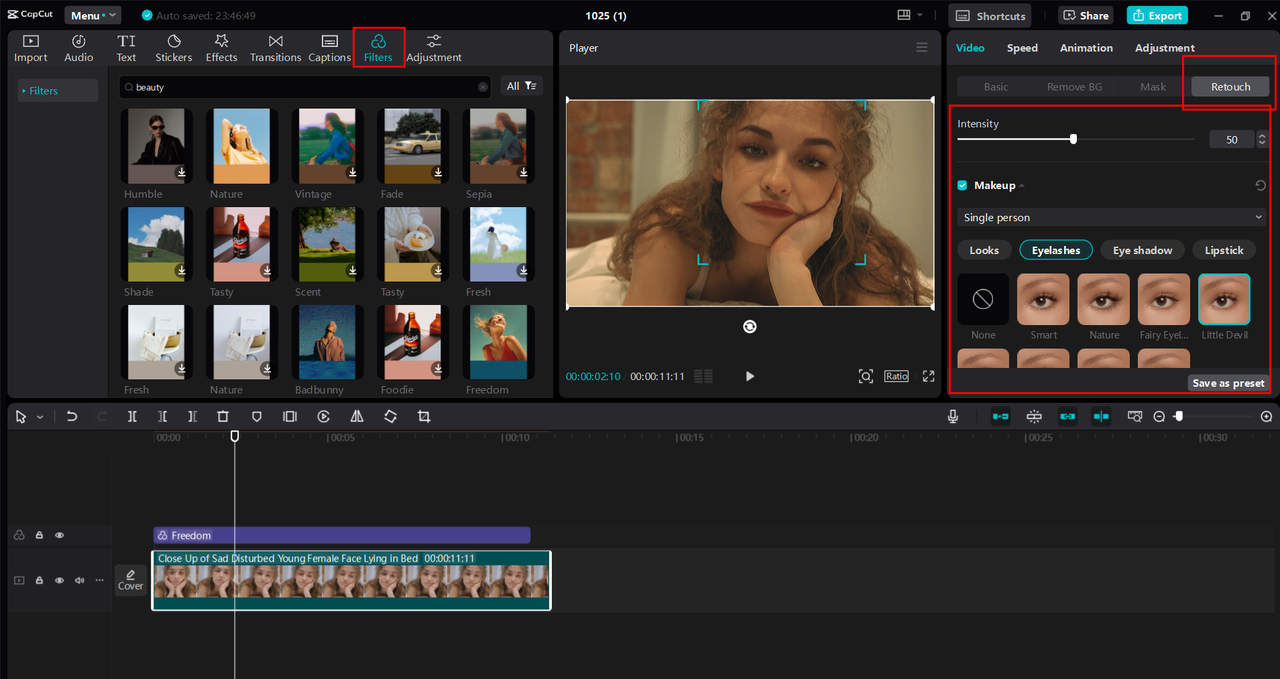Delete the selected clip
1280x679 pixels.
tap(223, 416)
